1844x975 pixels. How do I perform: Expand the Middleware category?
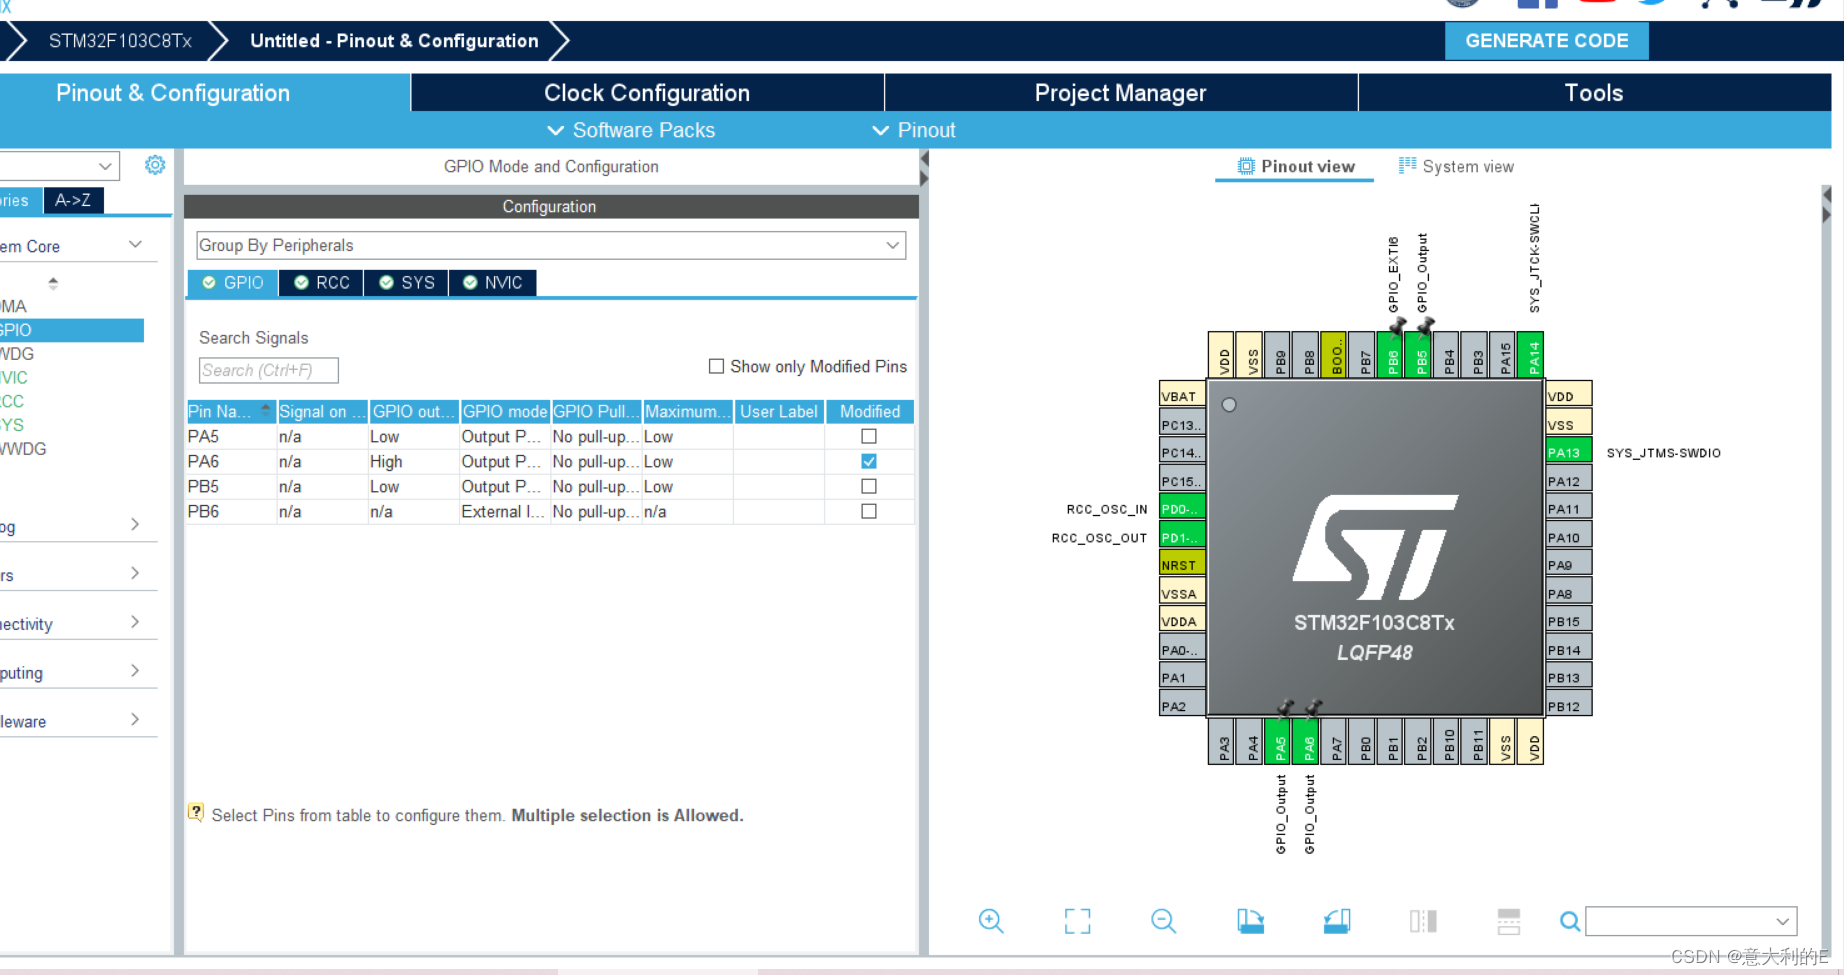point(135,720)
